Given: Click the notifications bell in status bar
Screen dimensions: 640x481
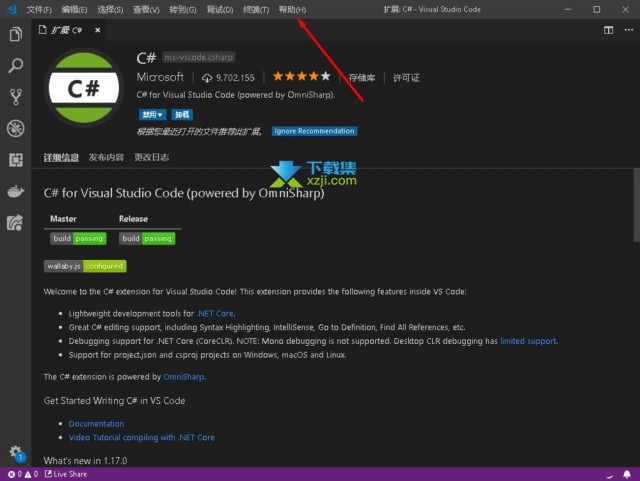Looking at the screenshot, I should click(x=627, y=474).
